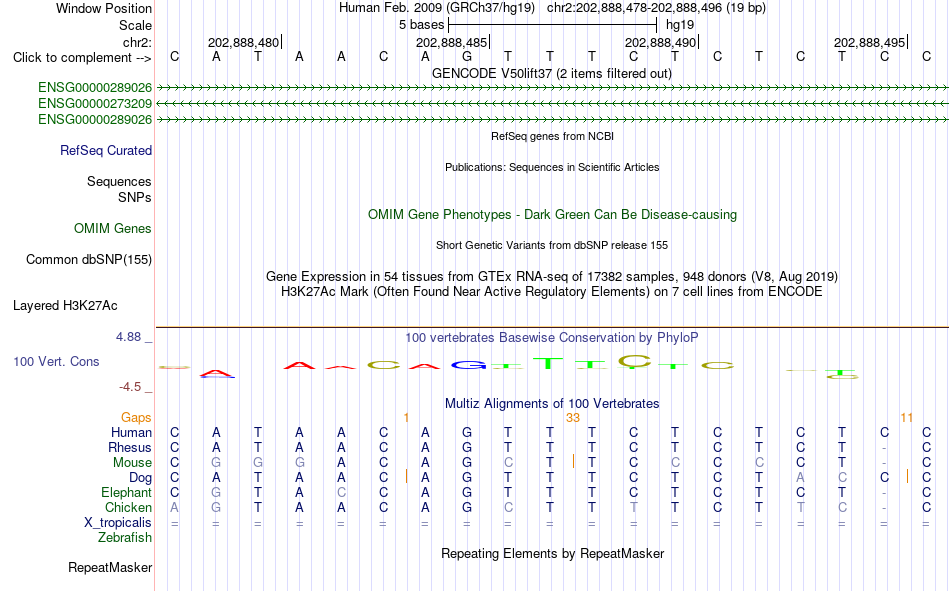Screen dimensions: 950x591
Task: Select the Zebrafish alignment row label
Action: [x=125, y=538]
